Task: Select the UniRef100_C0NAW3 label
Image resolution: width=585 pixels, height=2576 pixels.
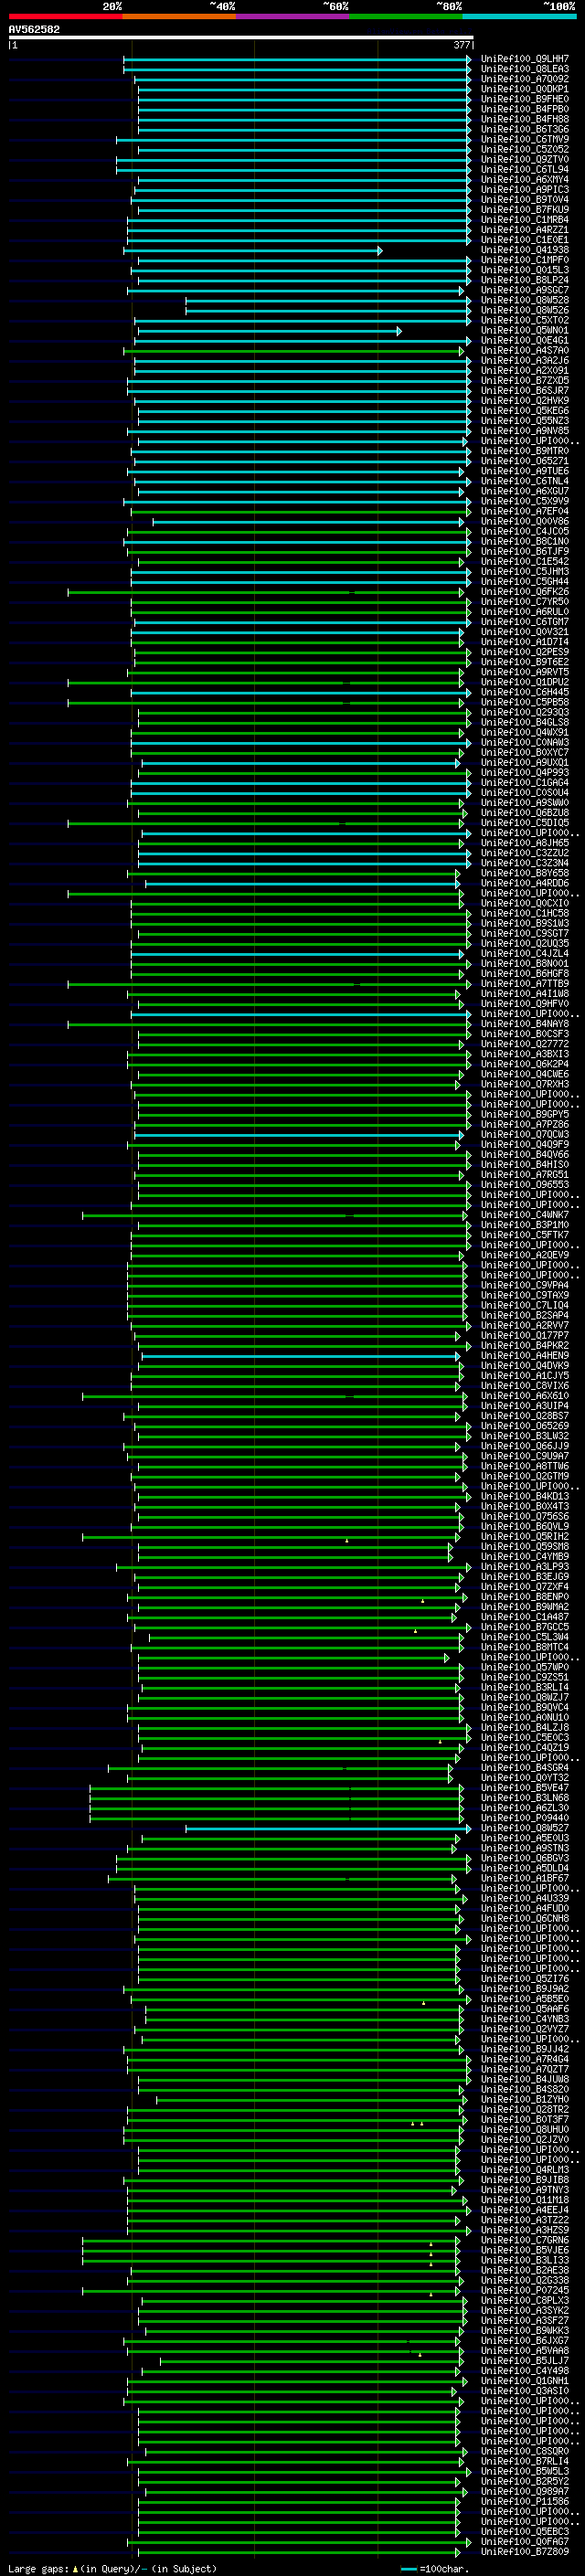Action: pyautogui.click(x=525, y=743)
